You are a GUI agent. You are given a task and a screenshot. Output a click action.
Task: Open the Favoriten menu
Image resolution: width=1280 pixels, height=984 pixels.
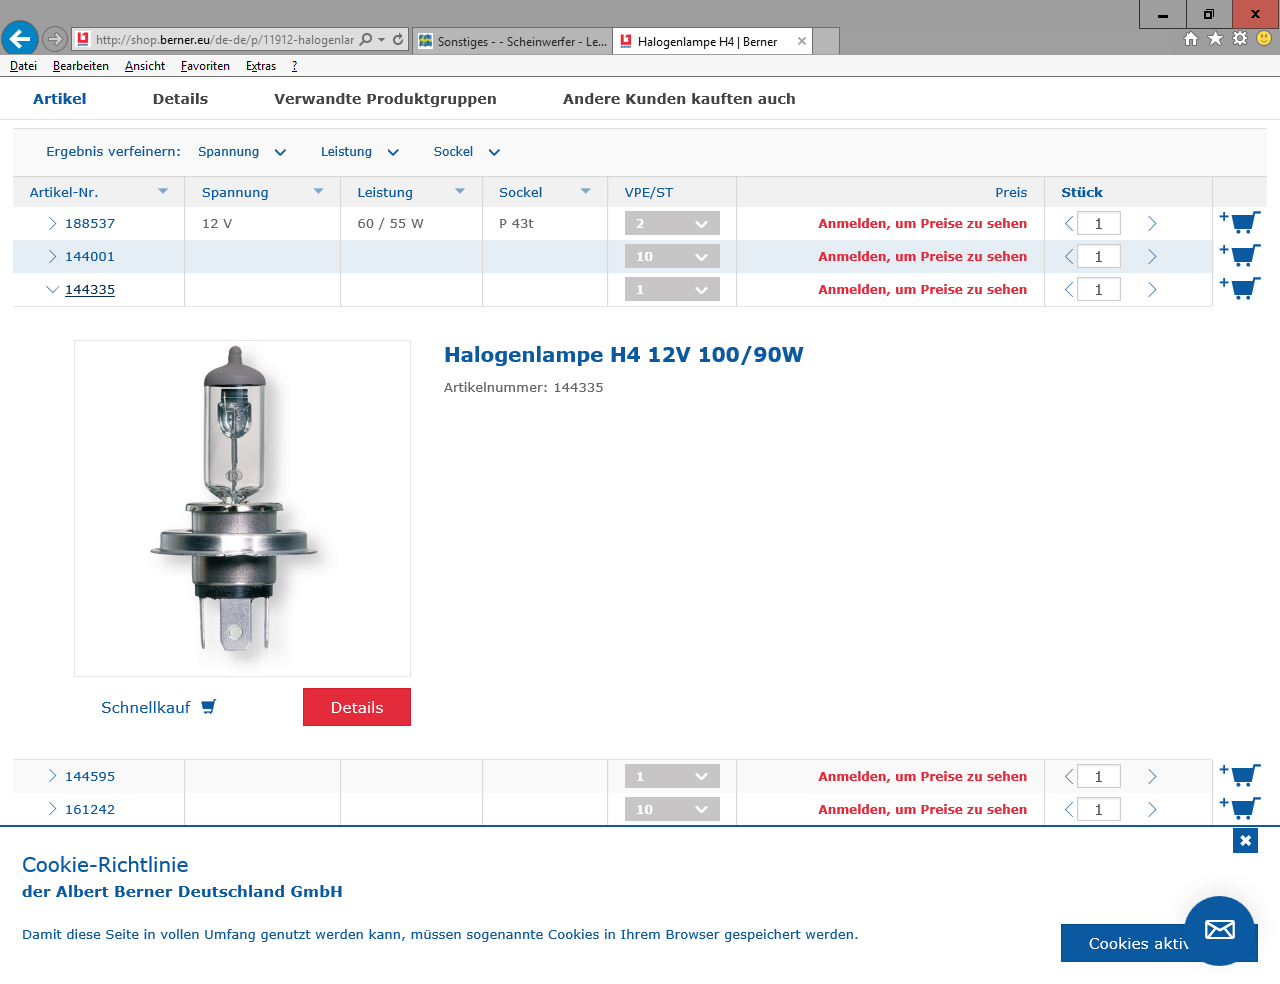pyautogui.click(x=205, y=66)
